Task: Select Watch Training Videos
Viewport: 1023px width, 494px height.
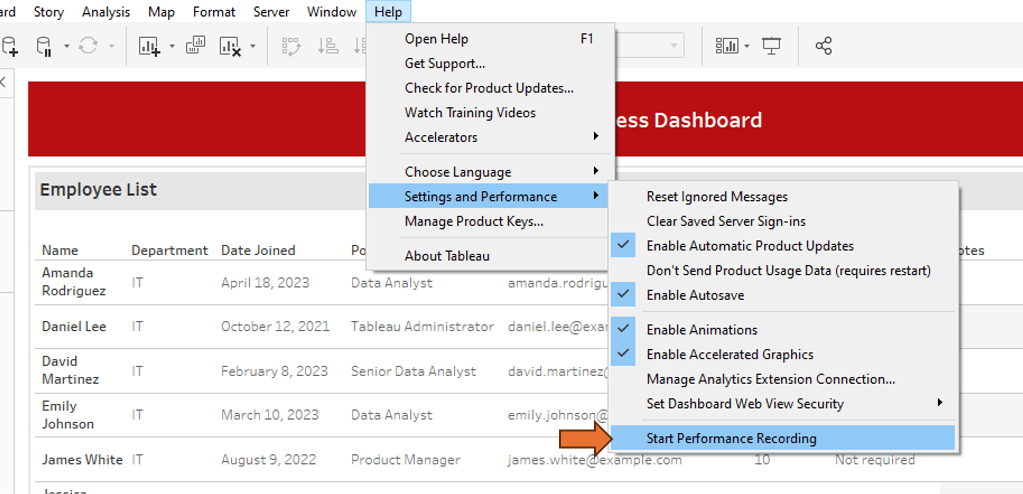Action: [490, 112]
